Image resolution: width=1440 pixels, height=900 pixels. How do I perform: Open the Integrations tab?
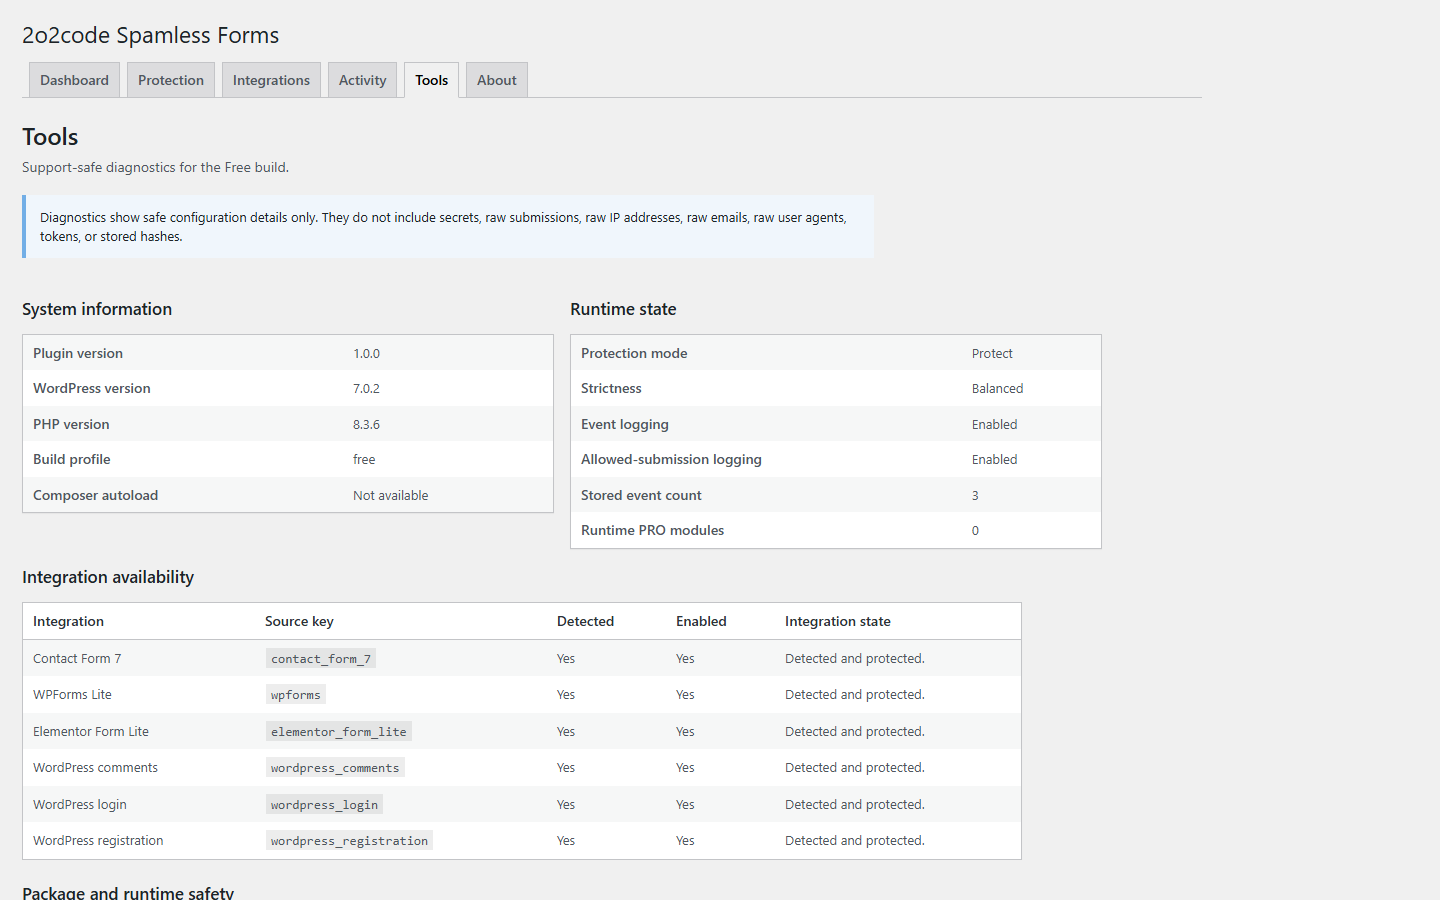(271, 80)
